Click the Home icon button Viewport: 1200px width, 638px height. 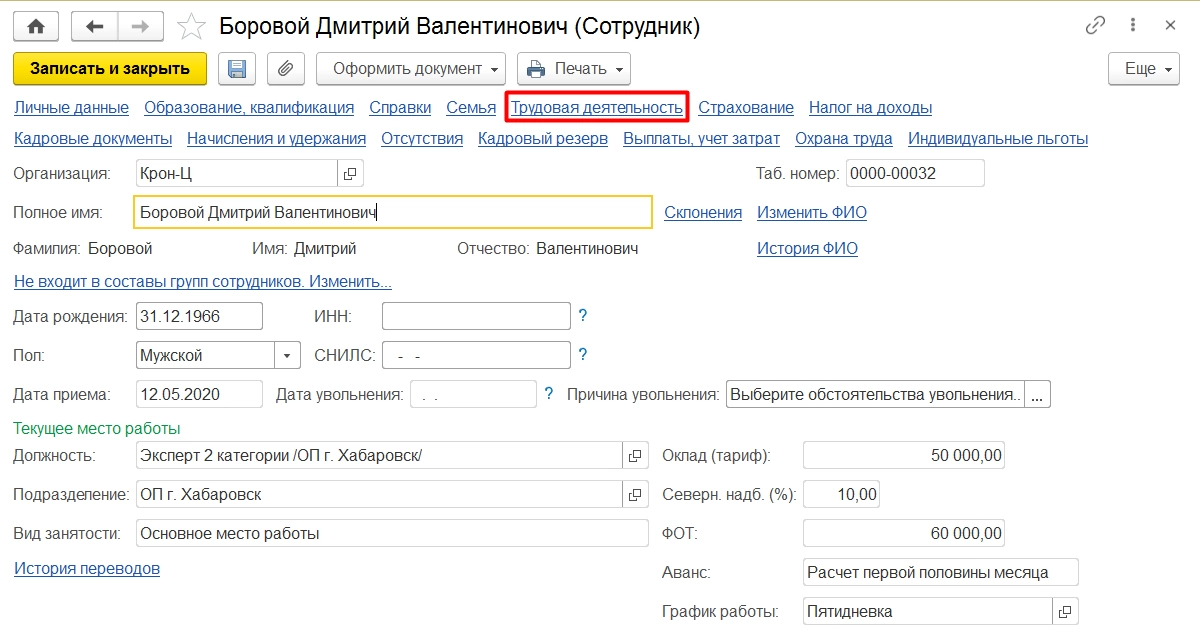(36, 26)
